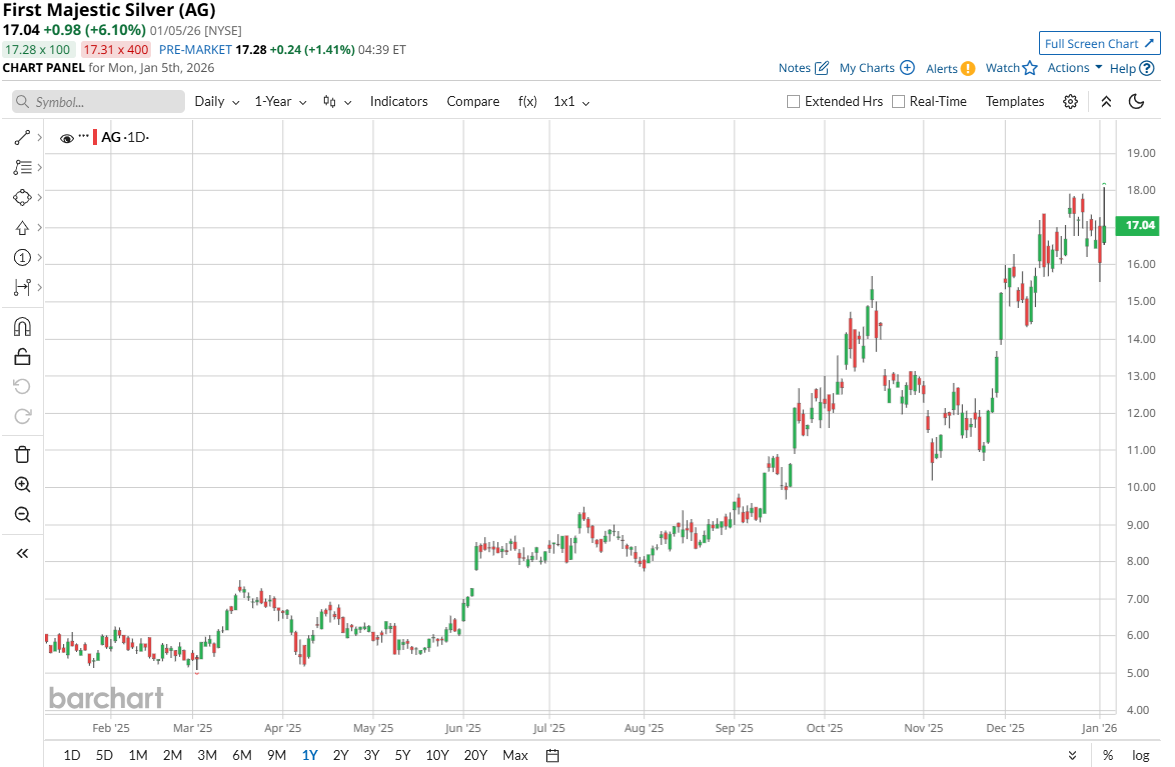1175x767 pixels.
Task: Zoom out with the magnifier minus icon
Action: coord(22,515)
